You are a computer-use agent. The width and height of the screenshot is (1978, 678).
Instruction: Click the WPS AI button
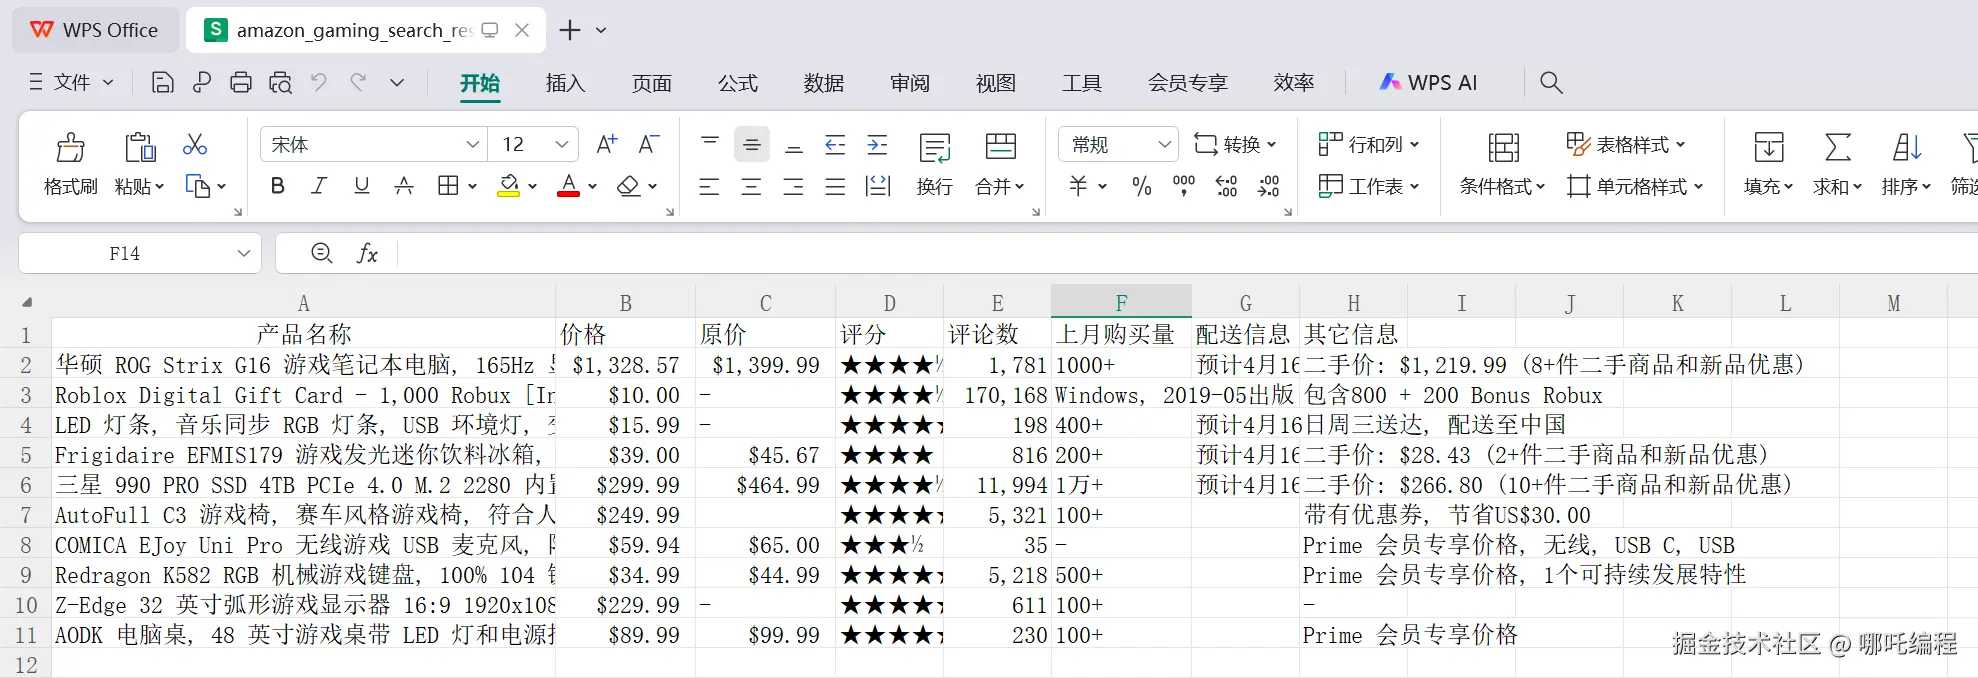[x=1428, y=83]
